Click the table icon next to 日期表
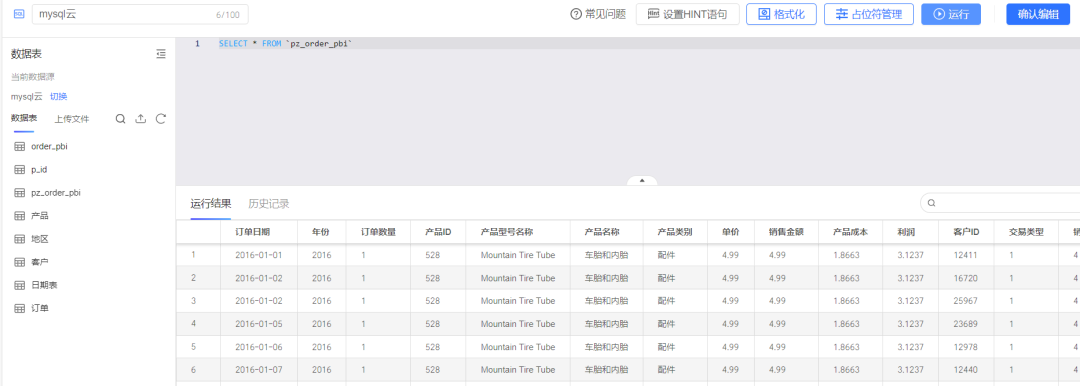This screenshot has height=386, width=1080. point(19,285)
